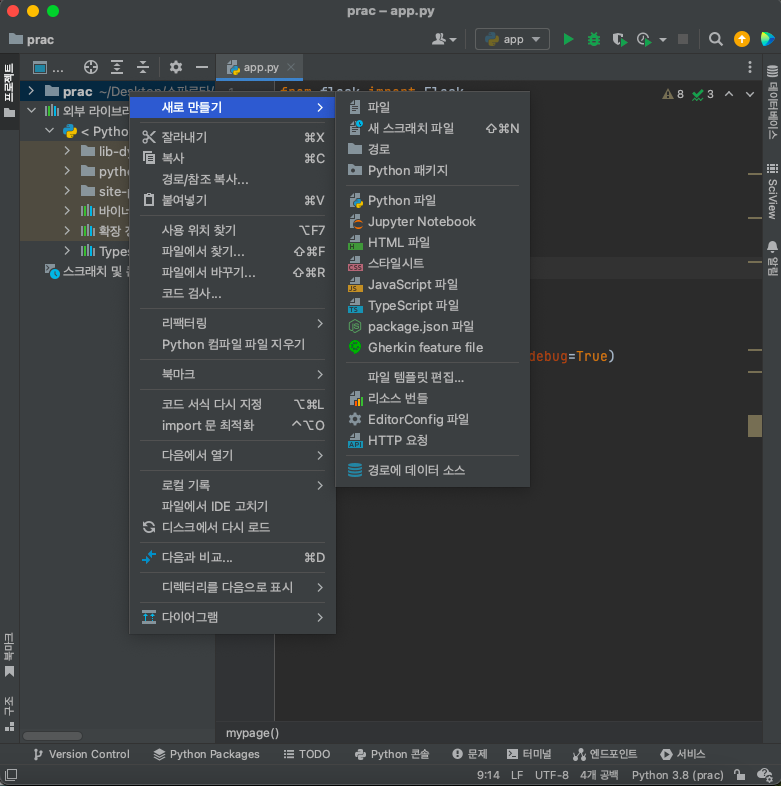Viewport: 781px width, 786px height.
Task: Click mypage() breadcrumb below editor
Action: point(252,733)
